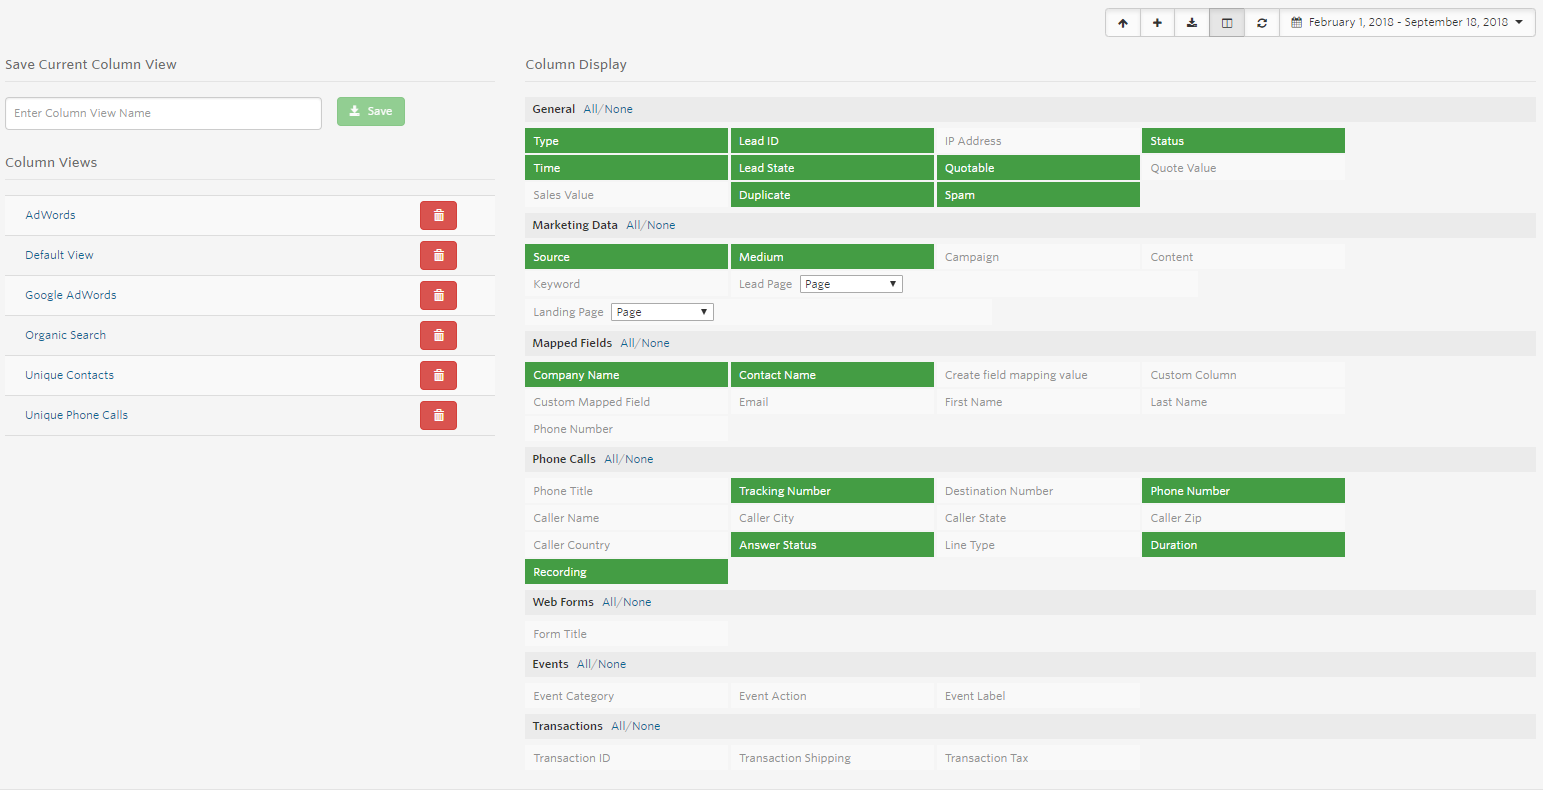Toggle the IP Address column on

(x=1038, y=140)
